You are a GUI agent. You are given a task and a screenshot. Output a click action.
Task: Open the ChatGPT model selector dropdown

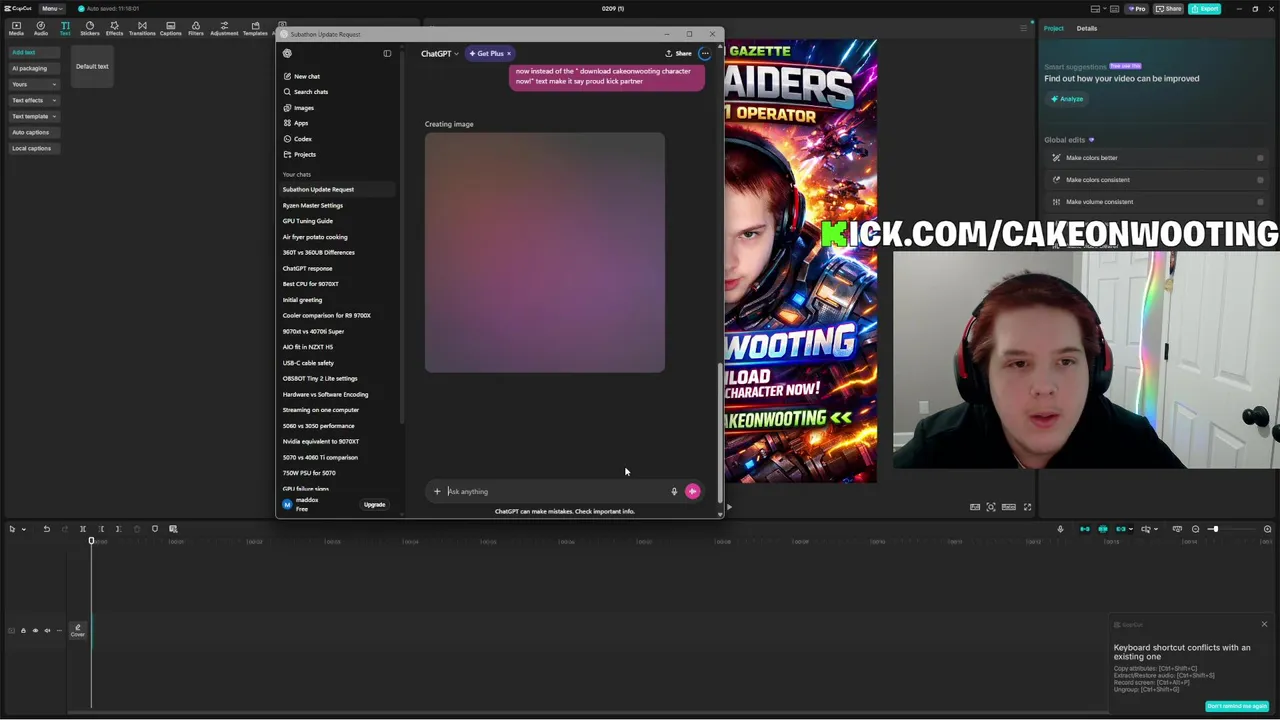(x=440, y=54)
